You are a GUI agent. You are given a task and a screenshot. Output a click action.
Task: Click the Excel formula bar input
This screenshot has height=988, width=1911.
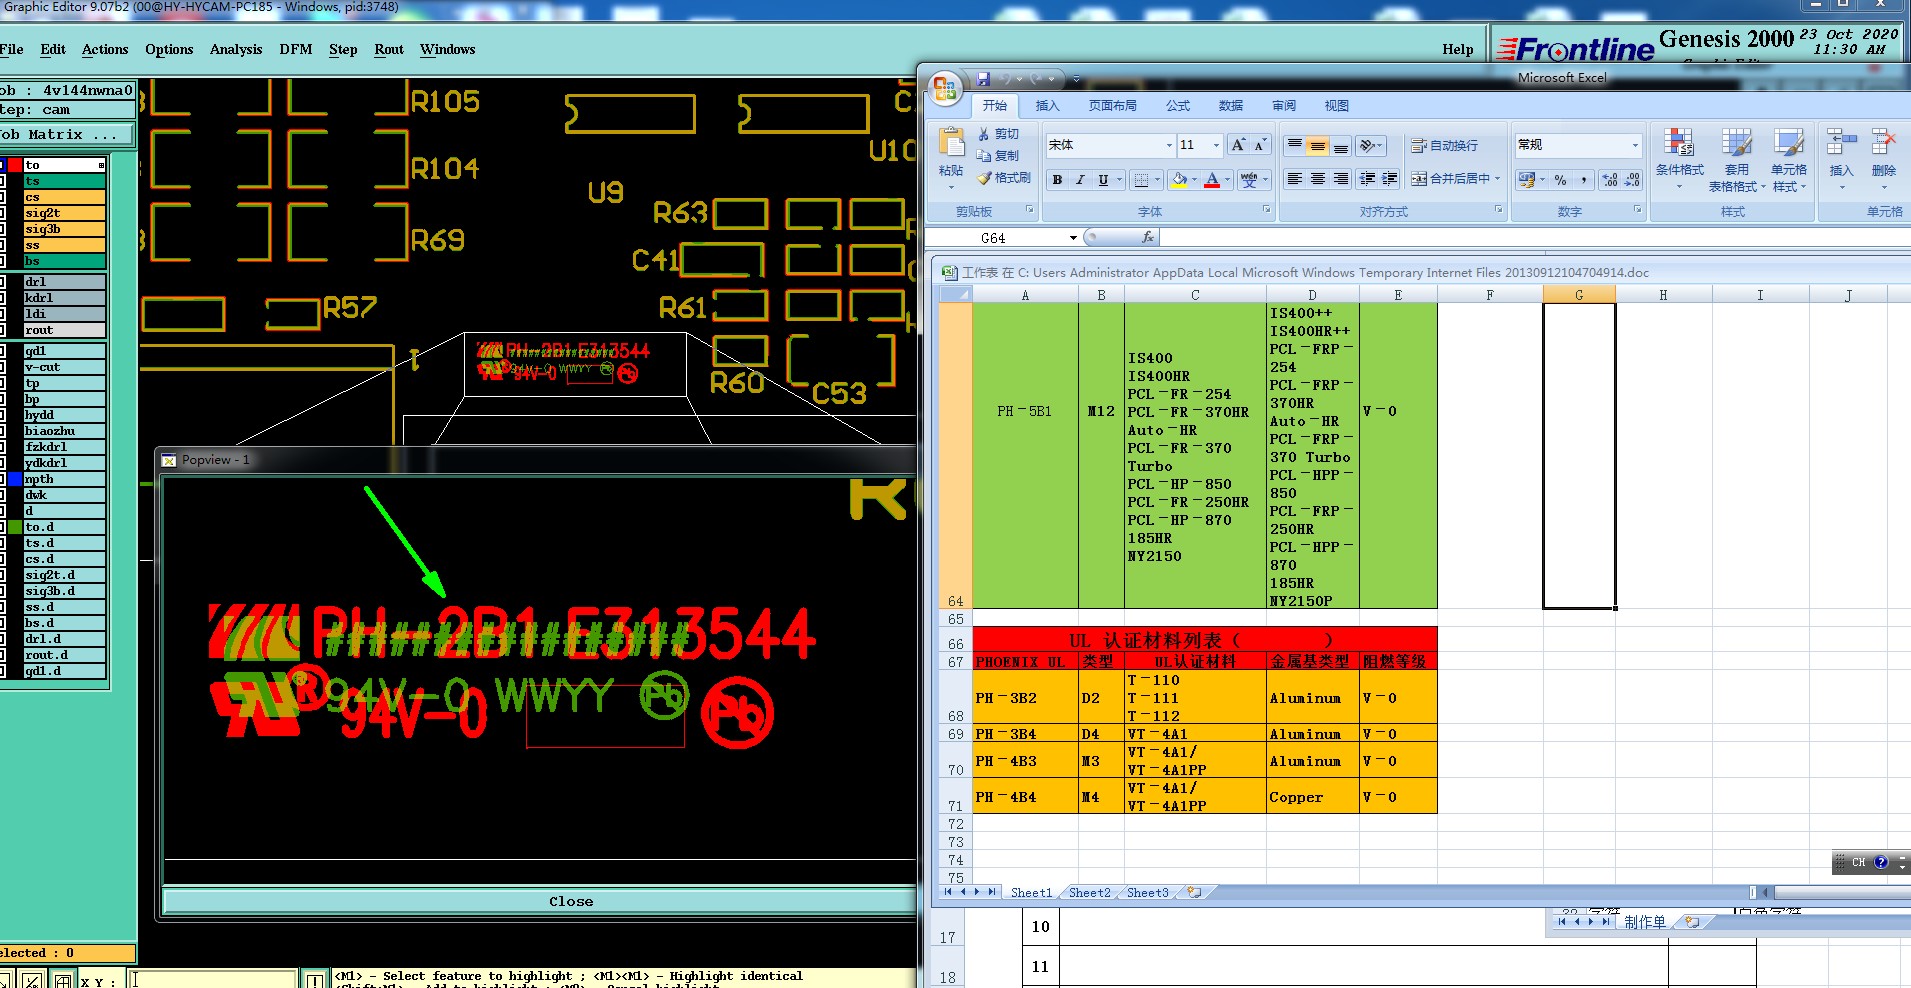tap(1535, 238)
